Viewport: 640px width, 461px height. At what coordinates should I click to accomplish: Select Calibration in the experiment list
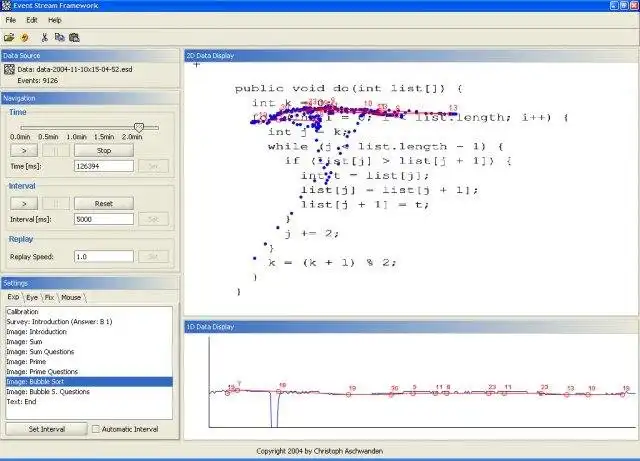point(89,312)
